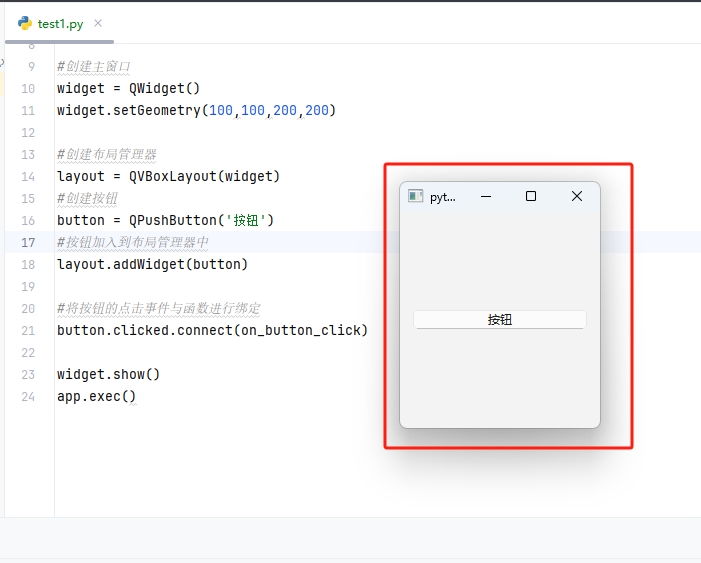Click the widget.setGeometry code line

point(196,110)
